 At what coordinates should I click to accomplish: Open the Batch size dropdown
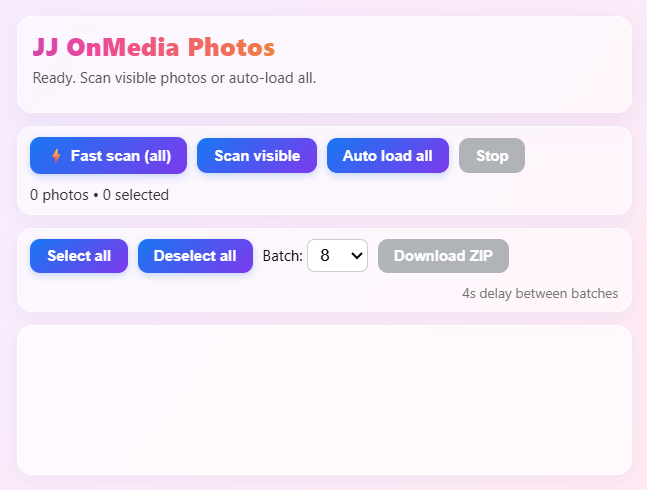tap(338, 256)
